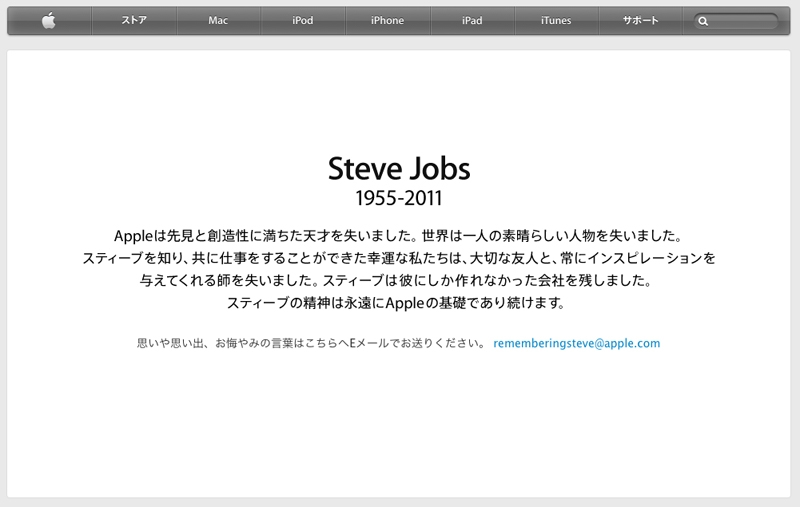Open the Mac nav item
800x507 pixels.
(x=218, y=21)
